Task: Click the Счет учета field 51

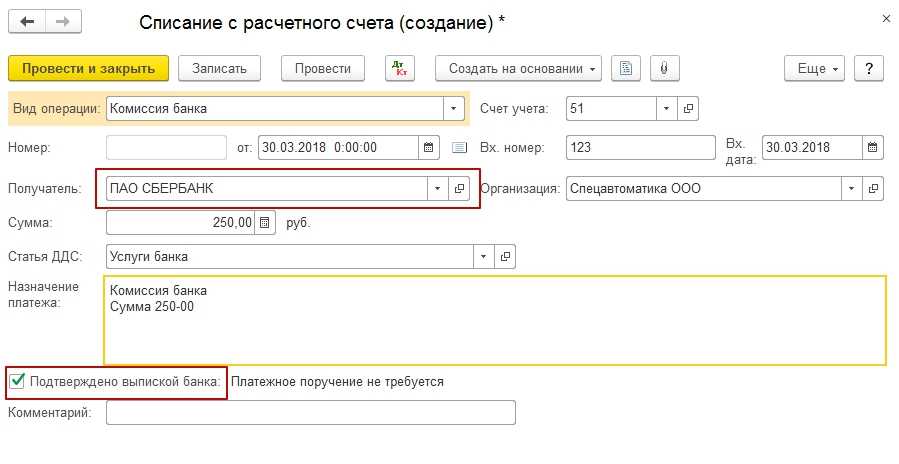Action: point(611,108)
